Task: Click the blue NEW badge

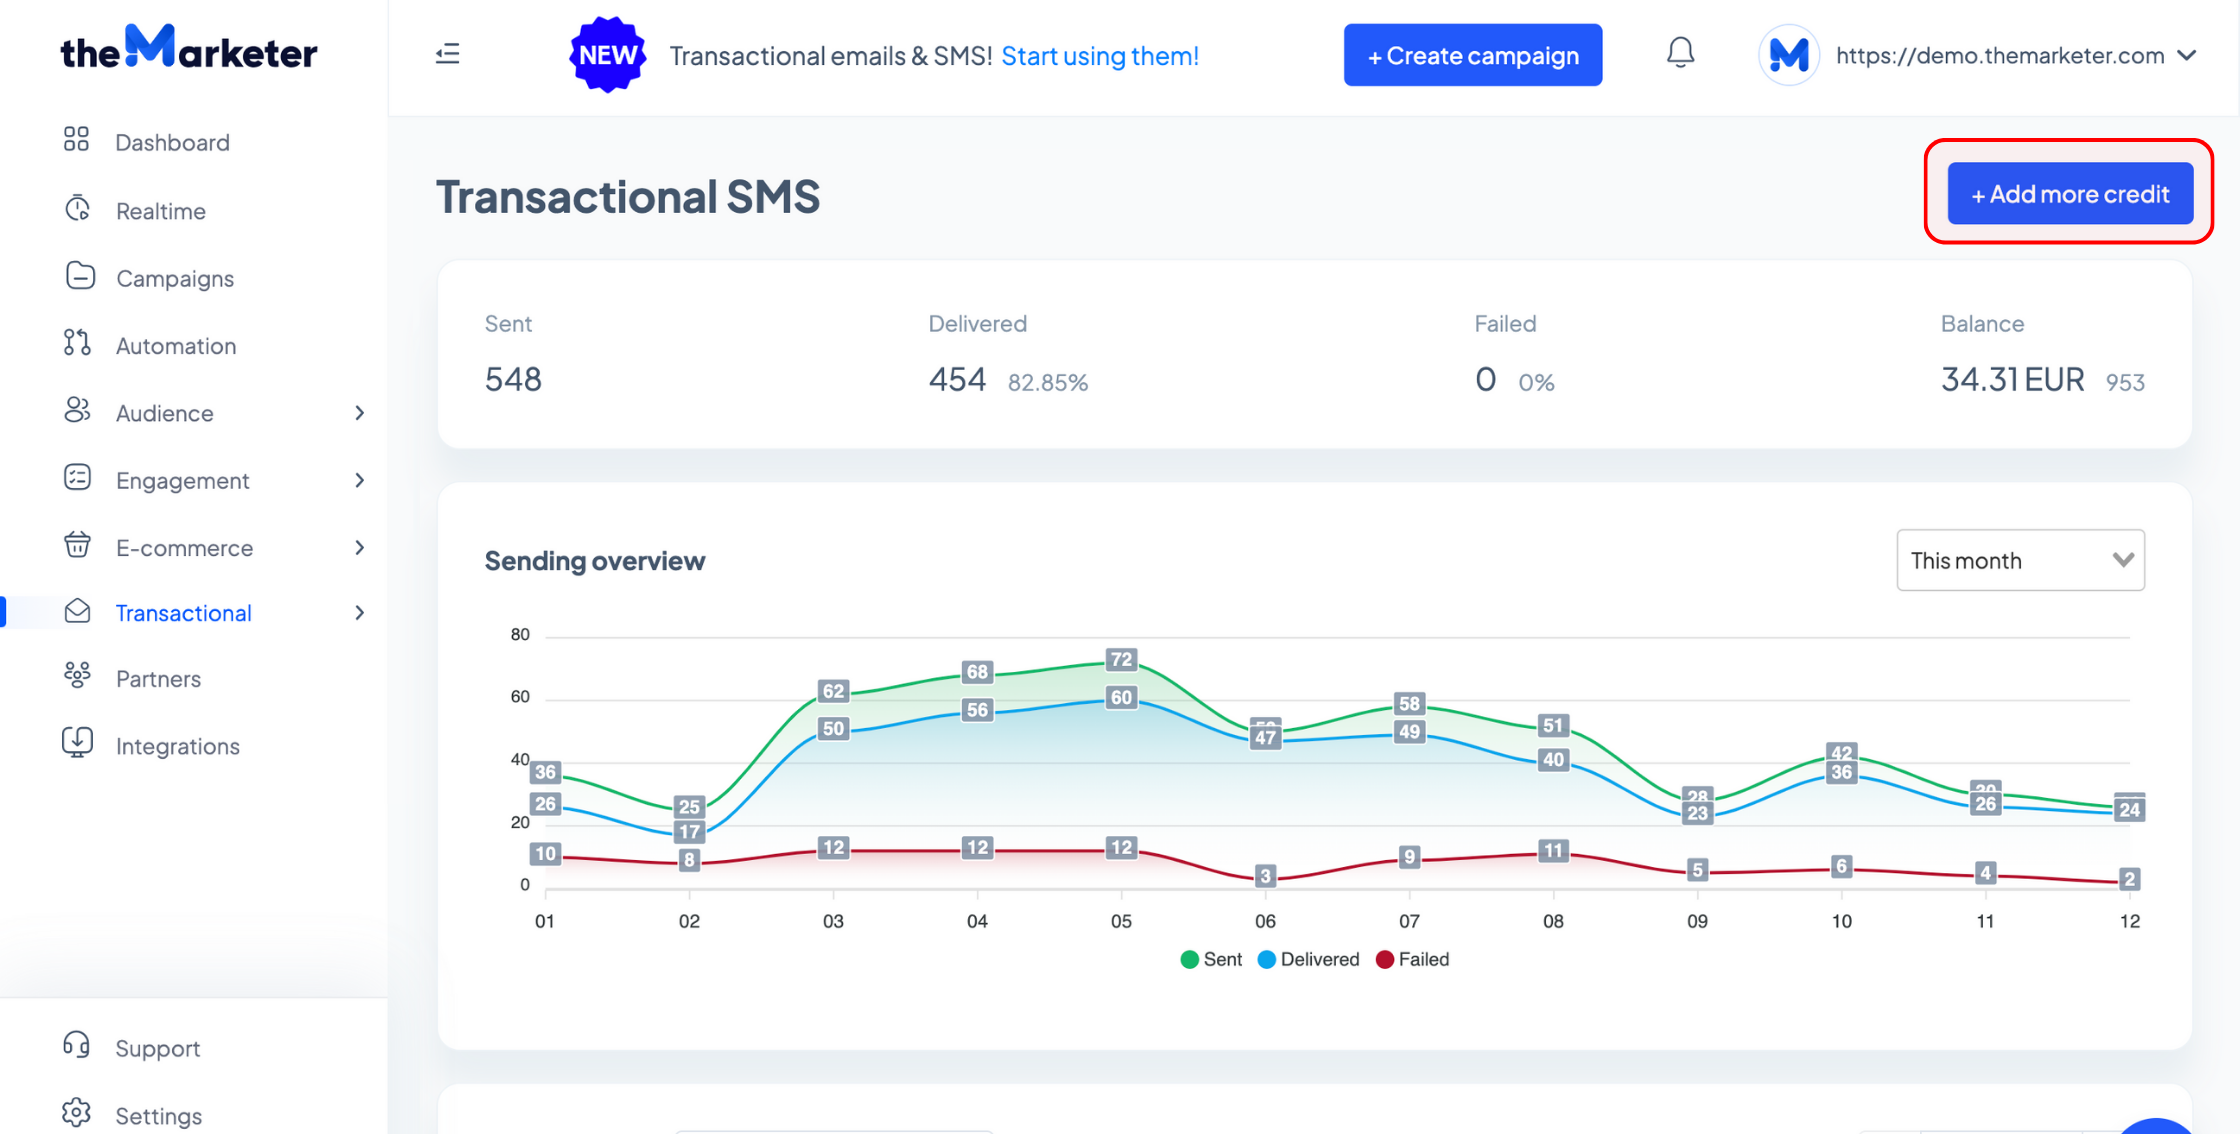Action: click(x=607, y=55)
